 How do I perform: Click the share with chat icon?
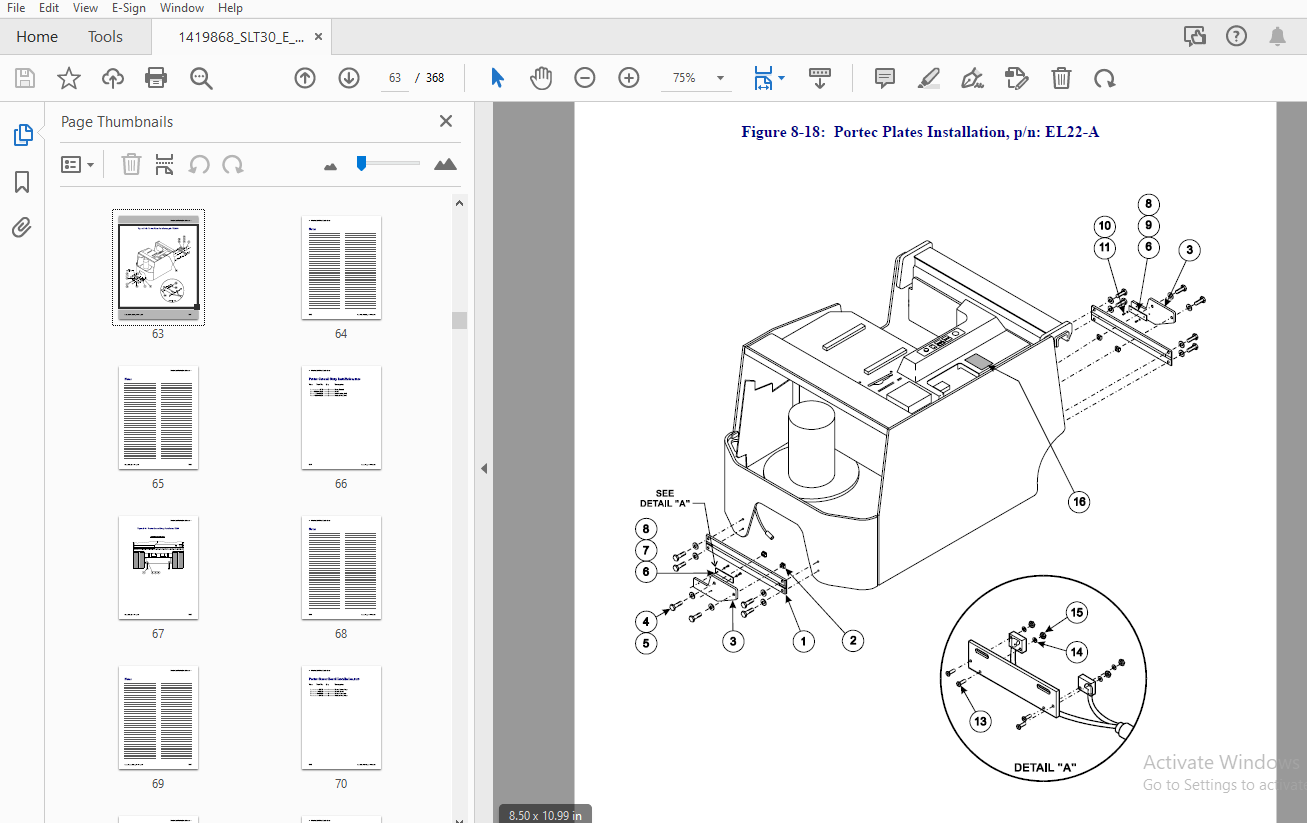pyautogui.click(x=1195, y=37)
